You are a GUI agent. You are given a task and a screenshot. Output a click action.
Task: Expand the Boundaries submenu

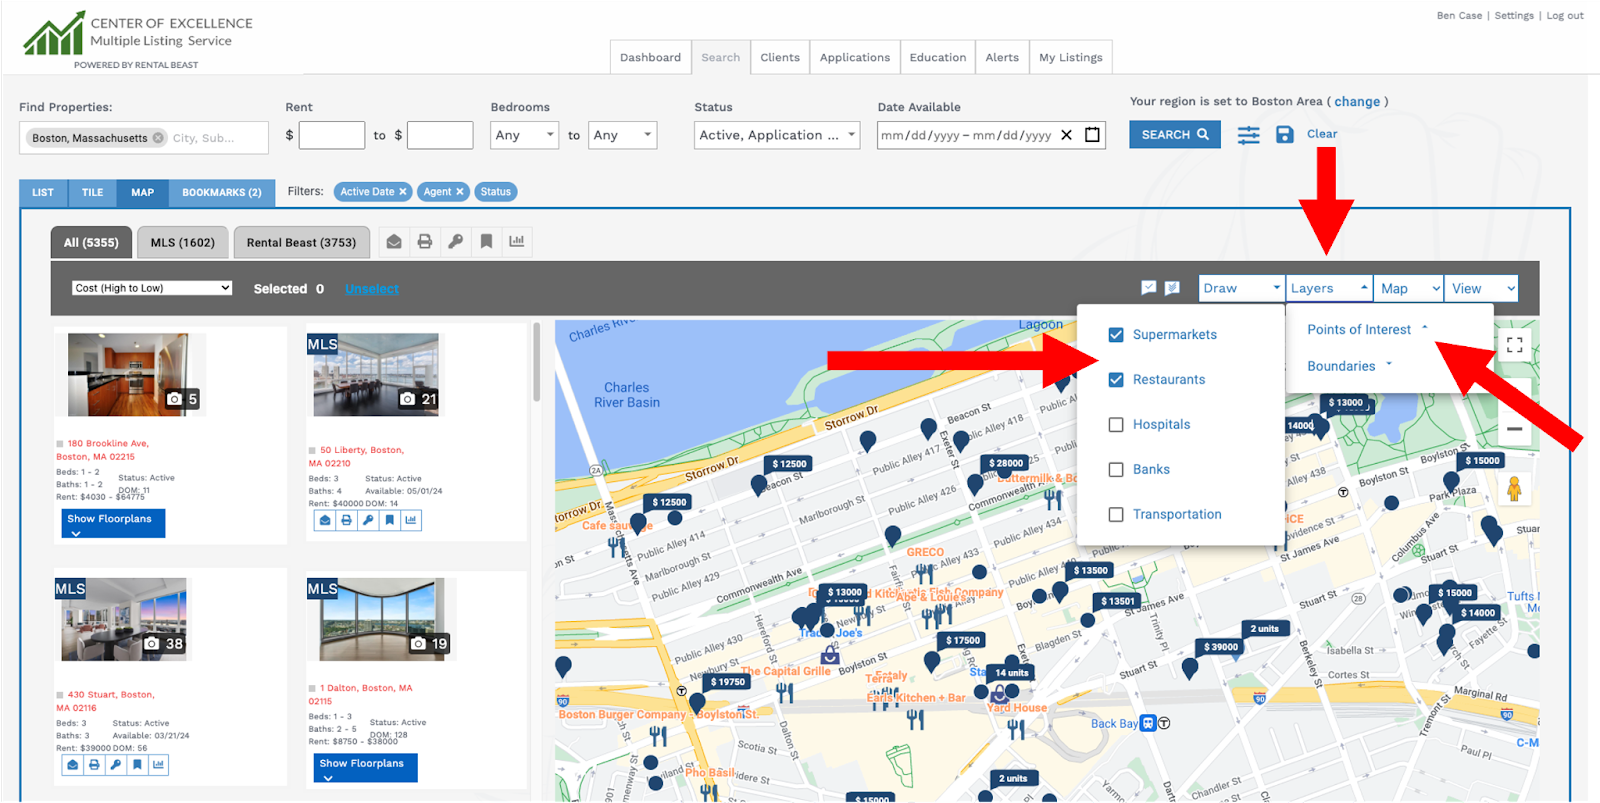click(x=1349, y=367)
